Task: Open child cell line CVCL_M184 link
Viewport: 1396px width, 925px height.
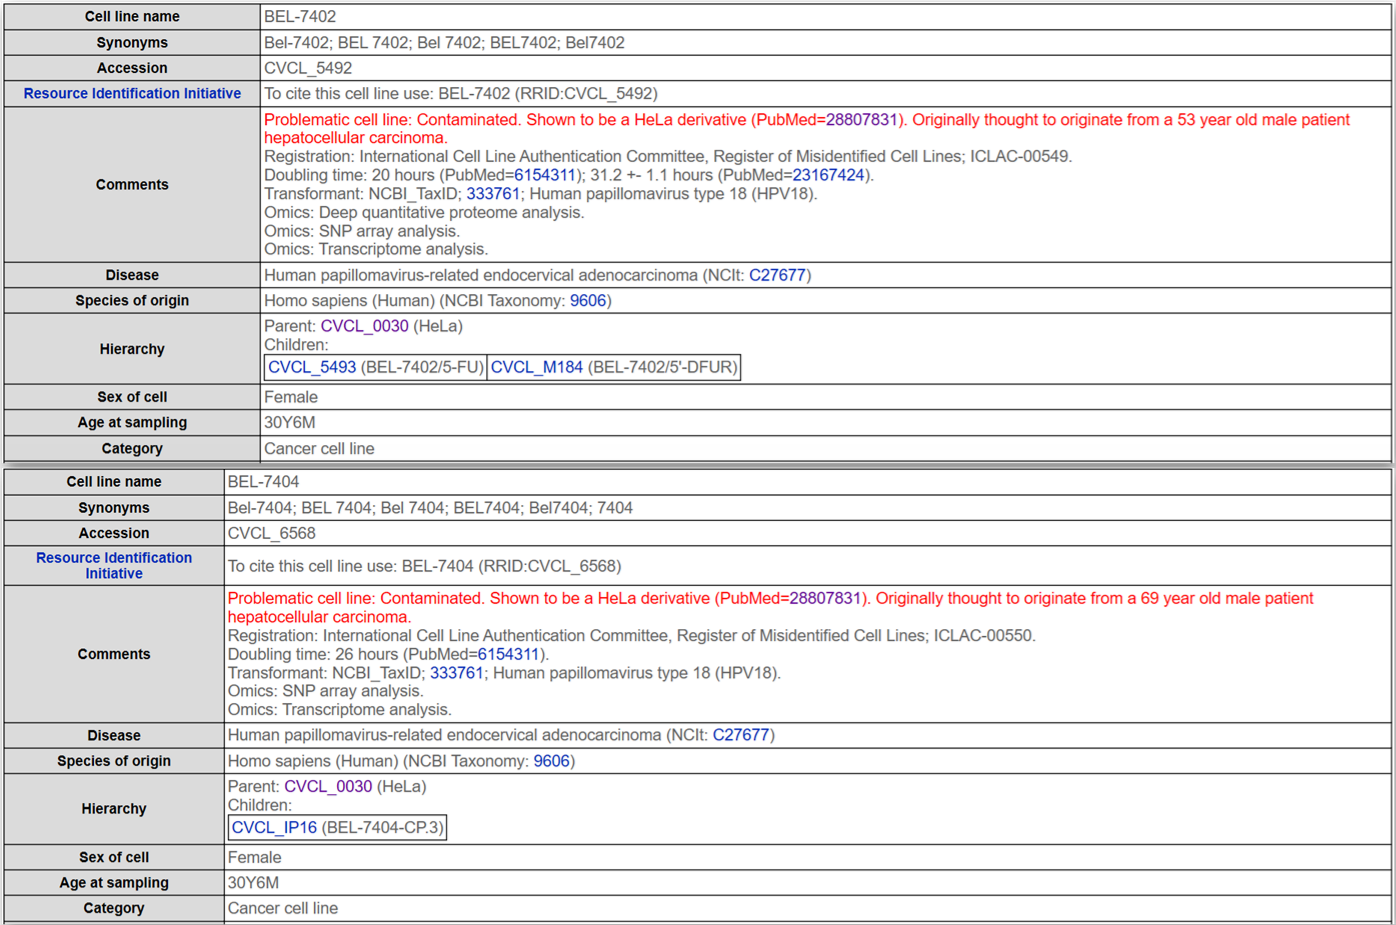Action: (x=537, y=367)
